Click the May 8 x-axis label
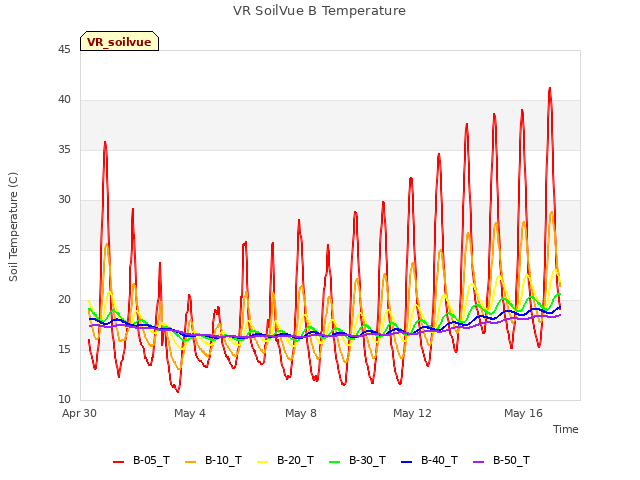This screenshot has width=640, height=480. [301, 413]
